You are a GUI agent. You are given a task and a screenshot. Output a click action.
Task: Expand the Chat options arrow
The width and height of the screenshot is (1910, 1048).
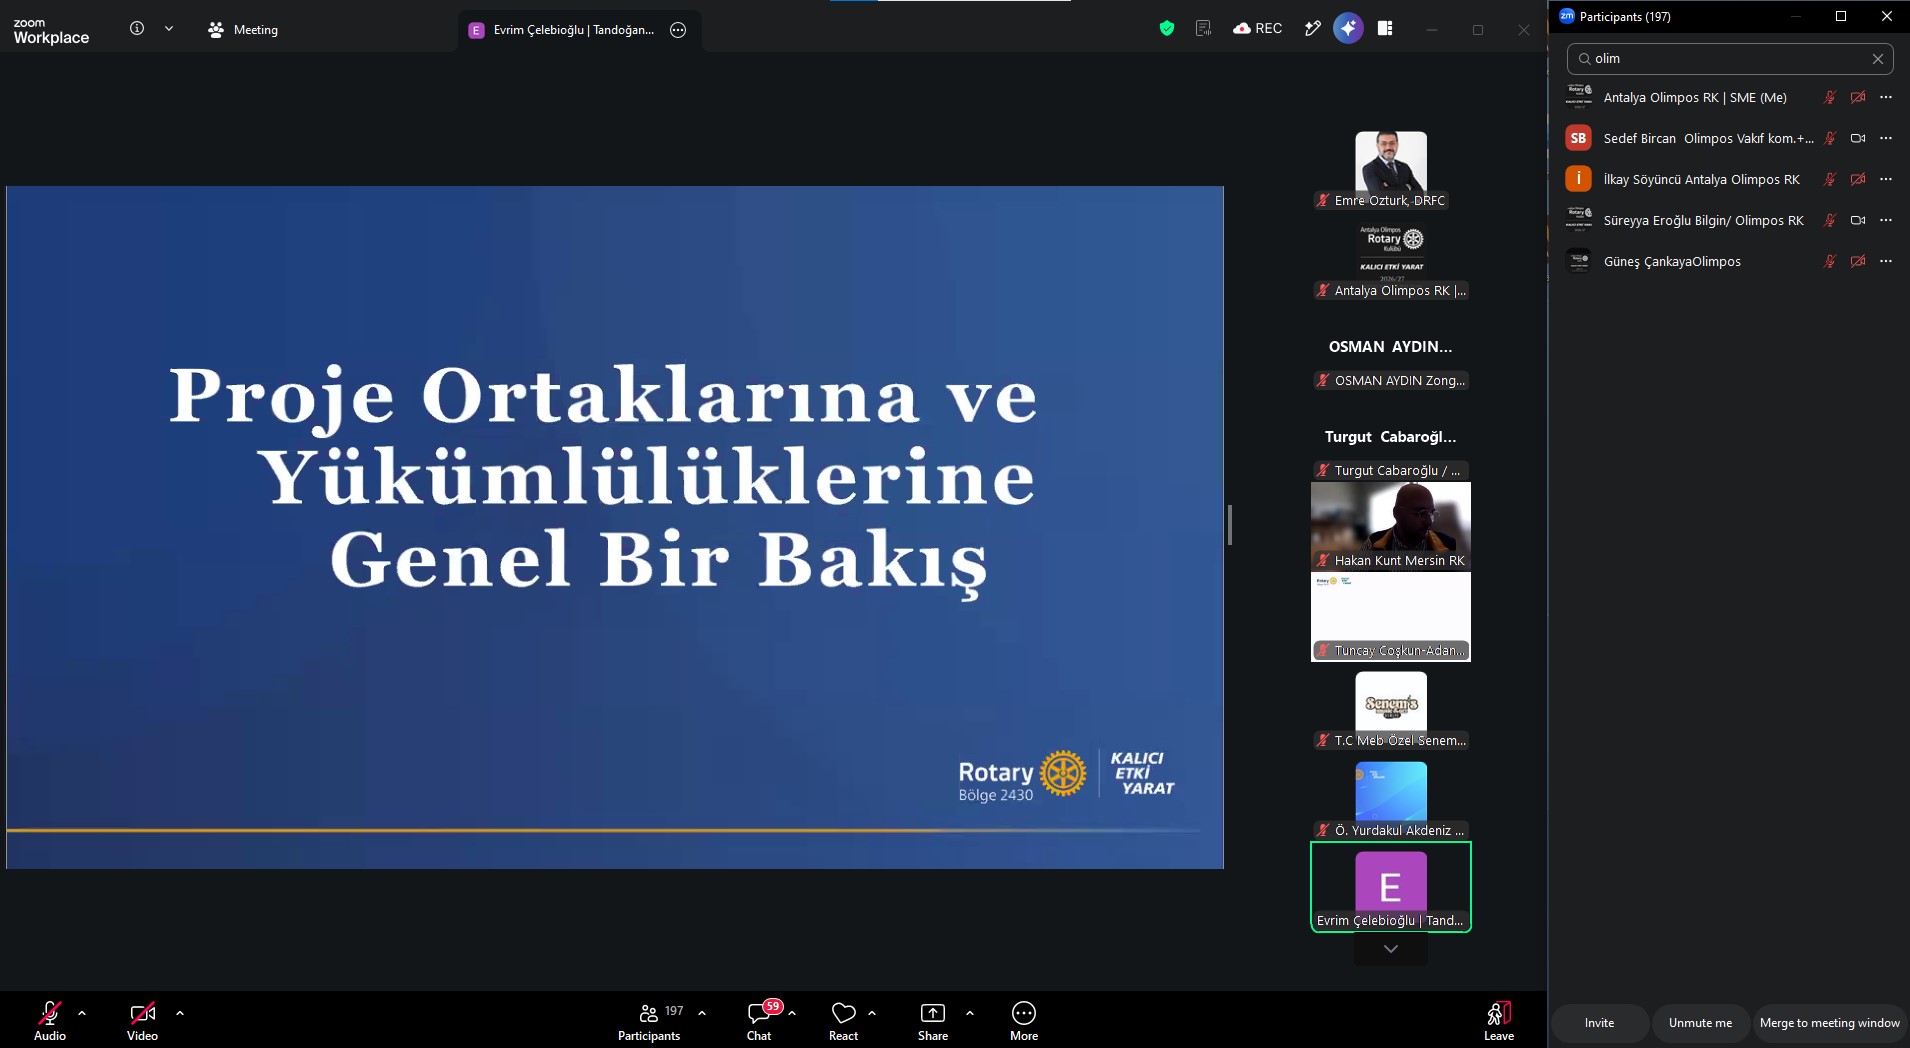(x=792, y=1013)
